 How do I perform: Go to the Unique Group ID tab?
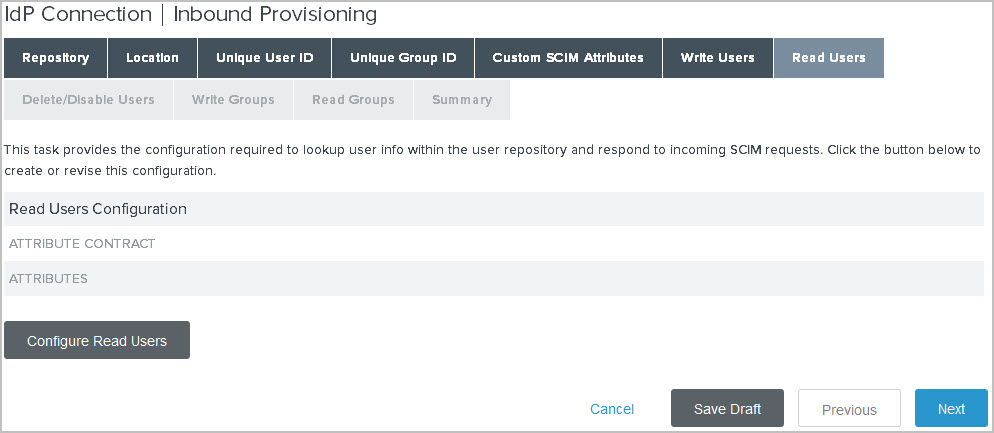tap(403, 58)
